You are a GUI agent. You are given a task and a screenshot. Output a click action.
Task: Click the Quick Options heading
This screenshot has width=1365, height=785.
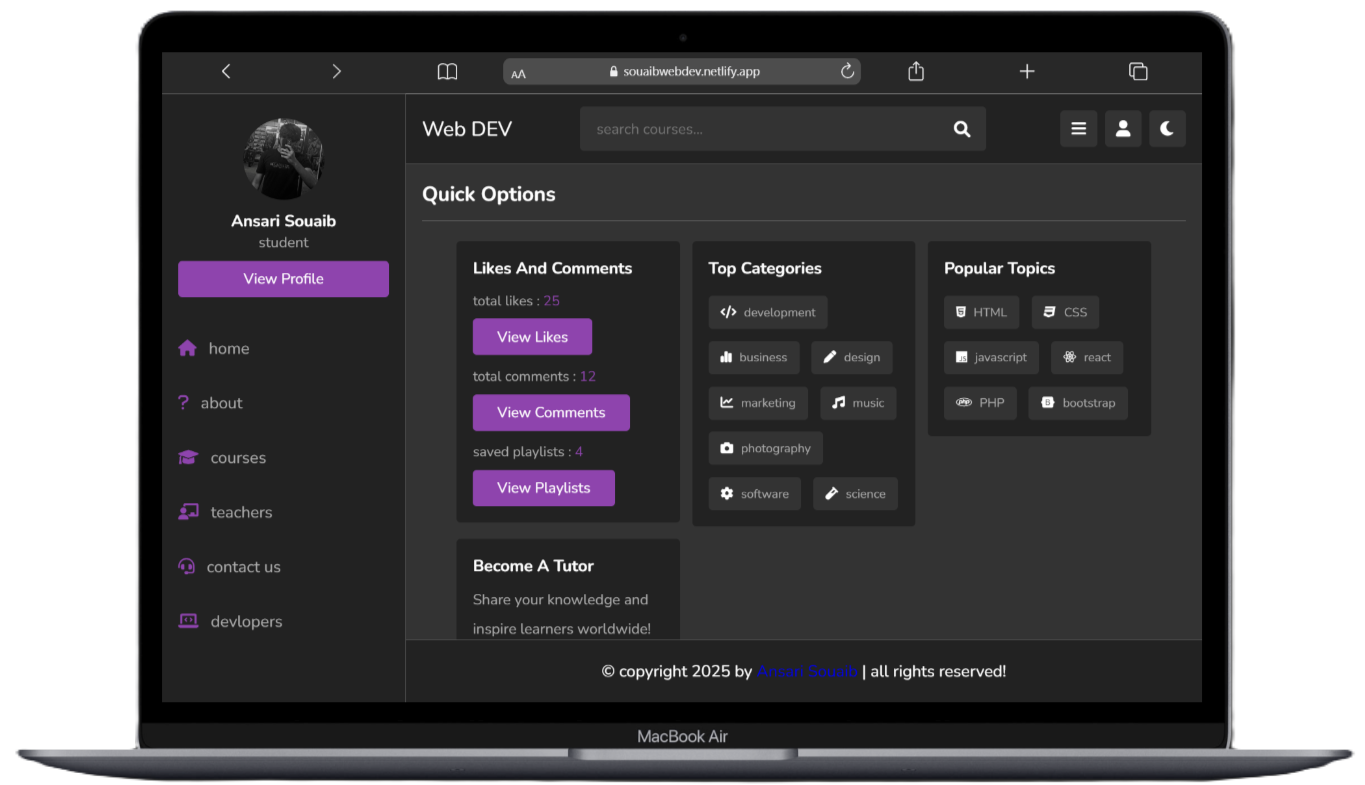(489, 194)
